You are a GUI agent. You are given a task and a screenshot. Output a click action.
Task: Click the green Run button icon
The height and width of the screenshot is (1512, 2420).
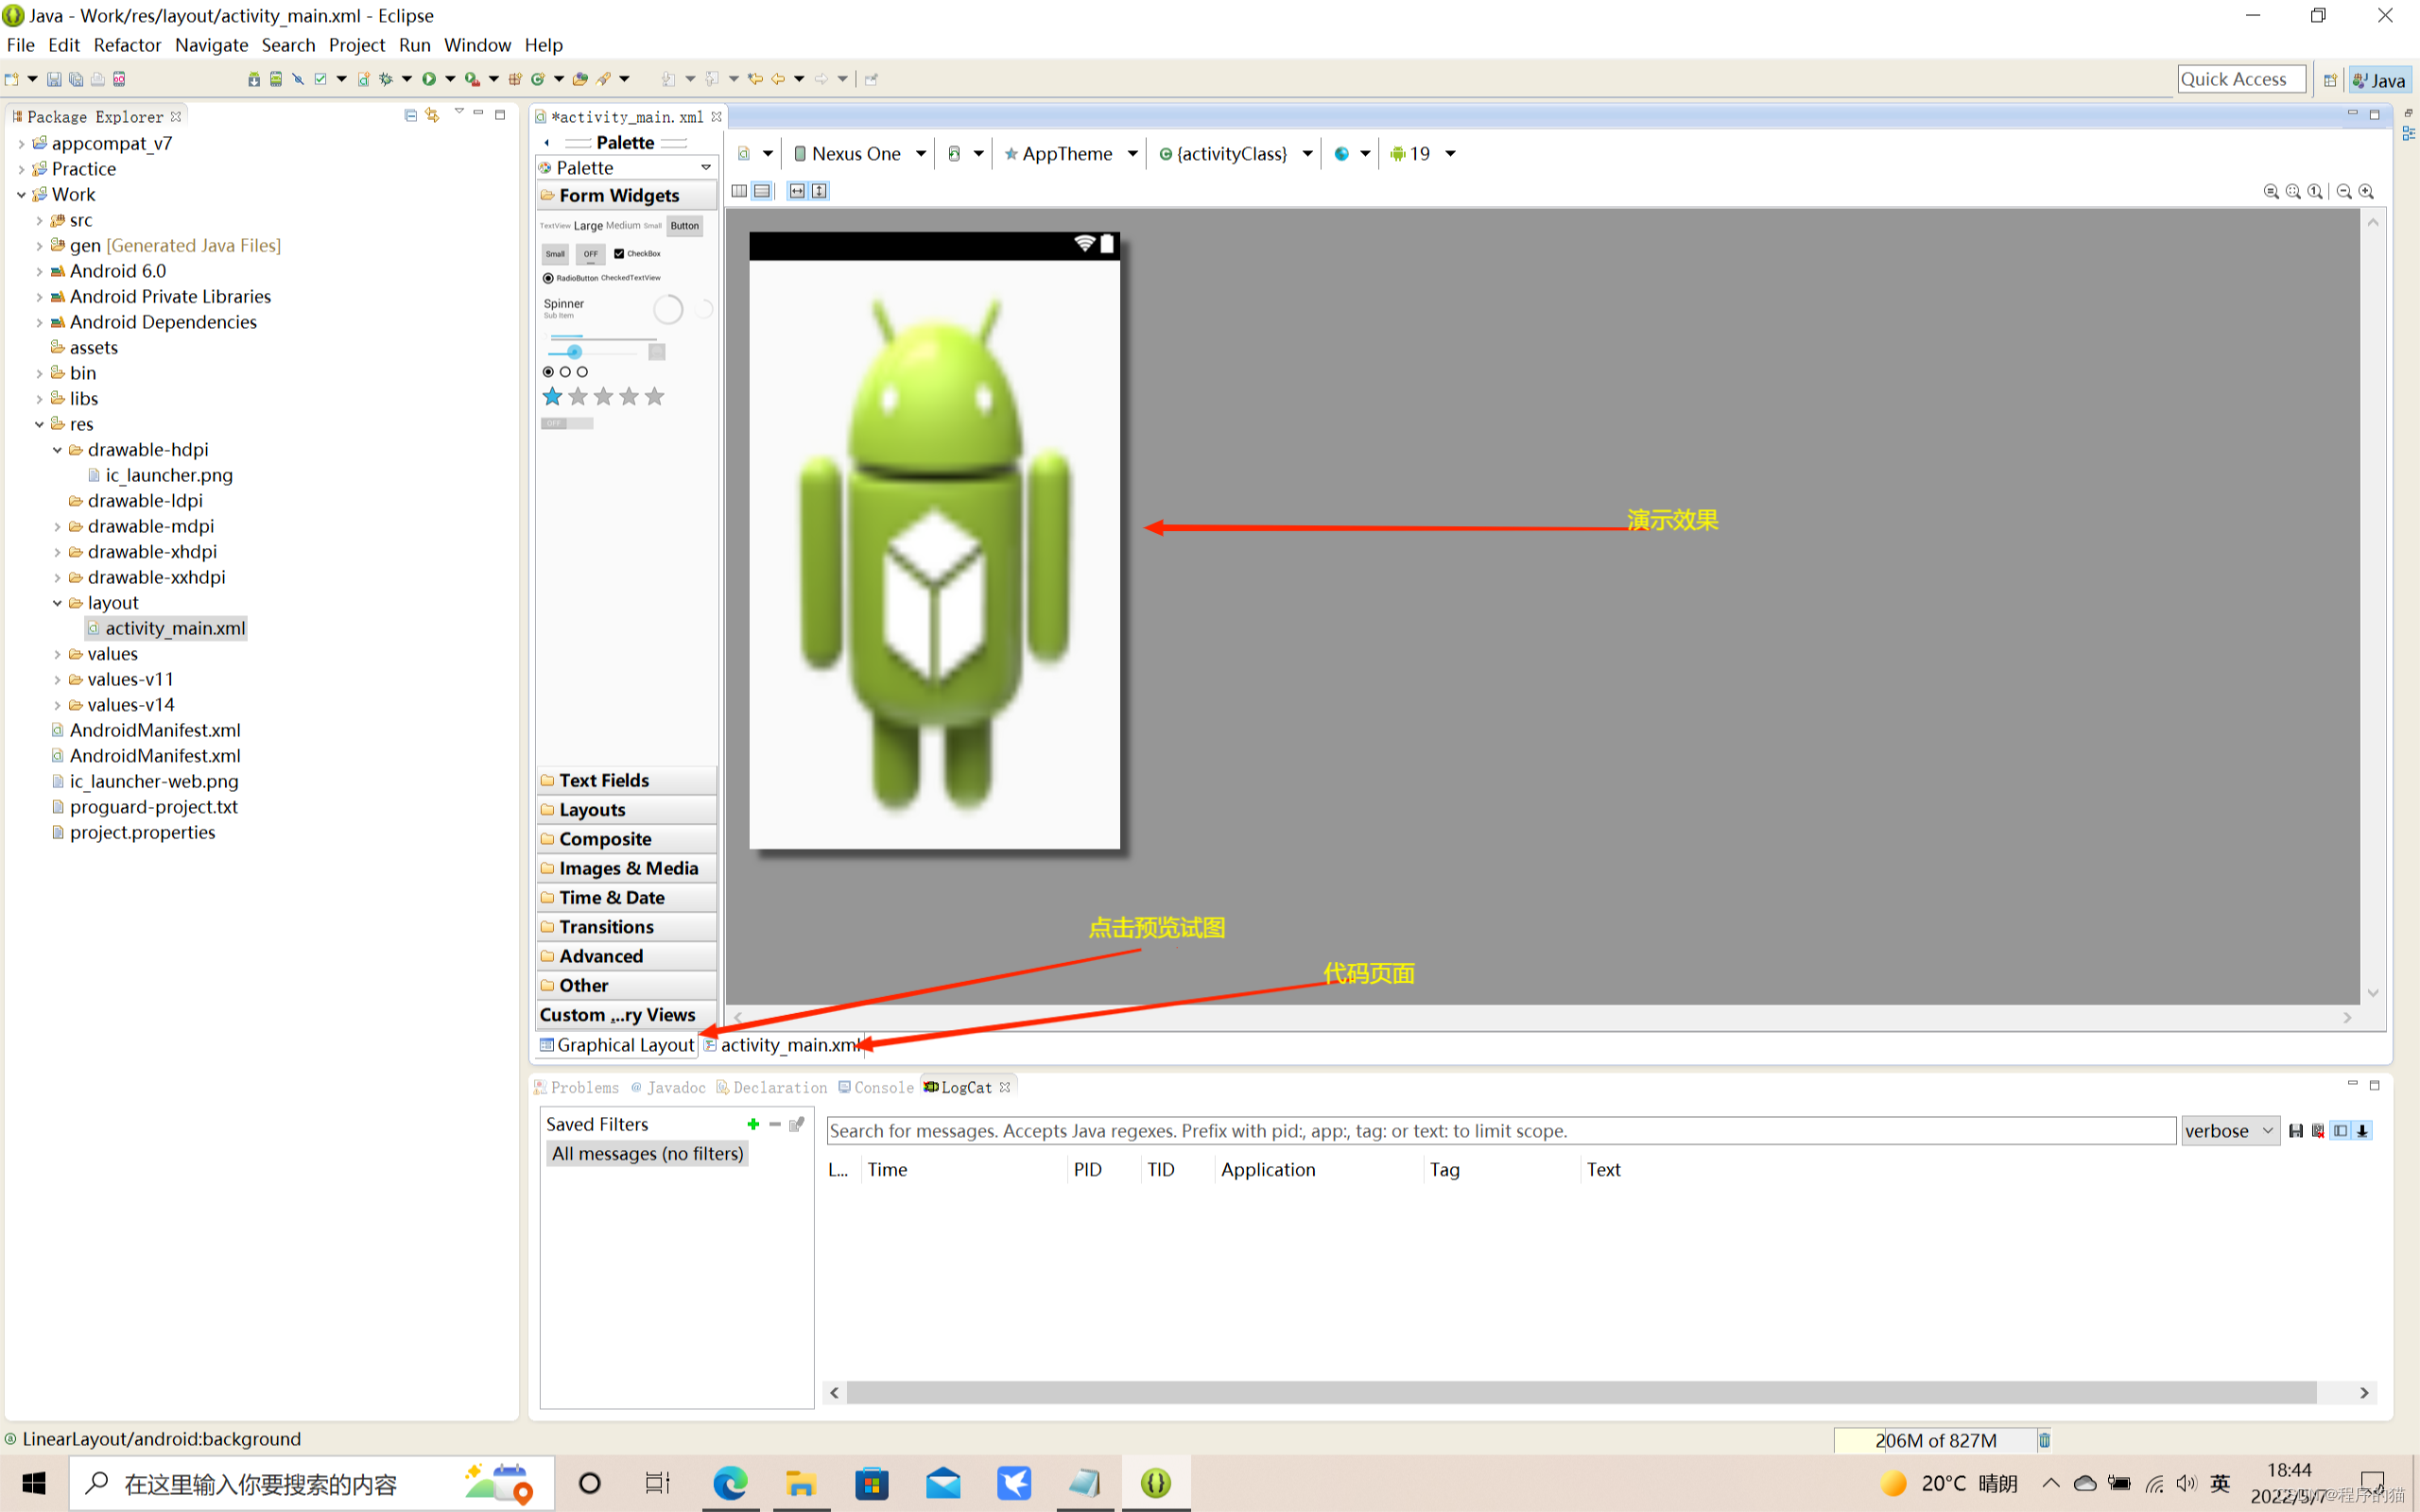[x=429, y=79]
